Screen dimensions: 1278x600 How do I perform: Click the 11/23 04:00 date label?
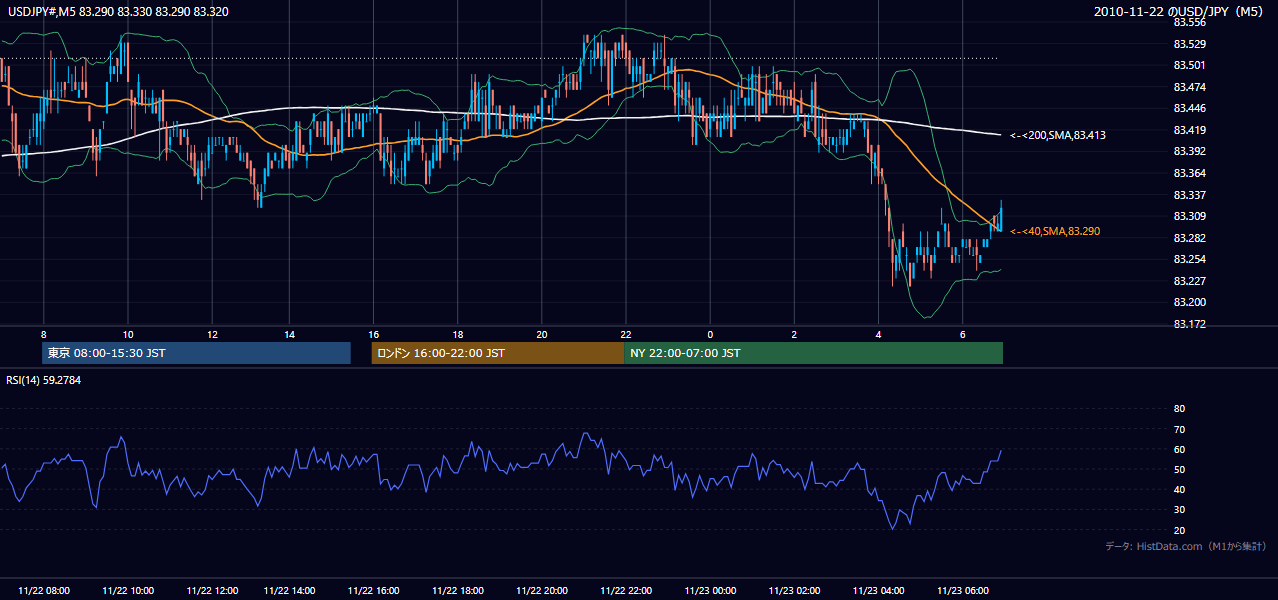click(x=878, y=591)
